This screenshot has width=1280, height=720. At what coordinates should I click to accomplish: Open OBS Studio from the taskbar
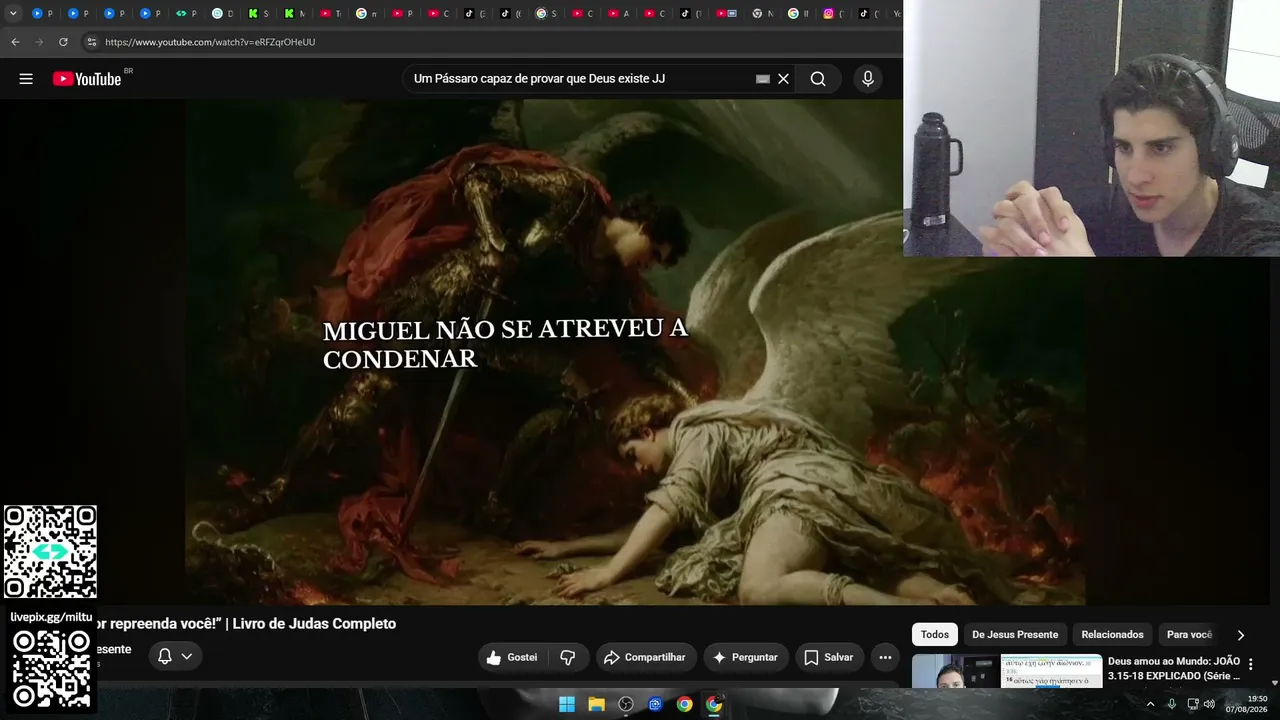pos(626,704)
